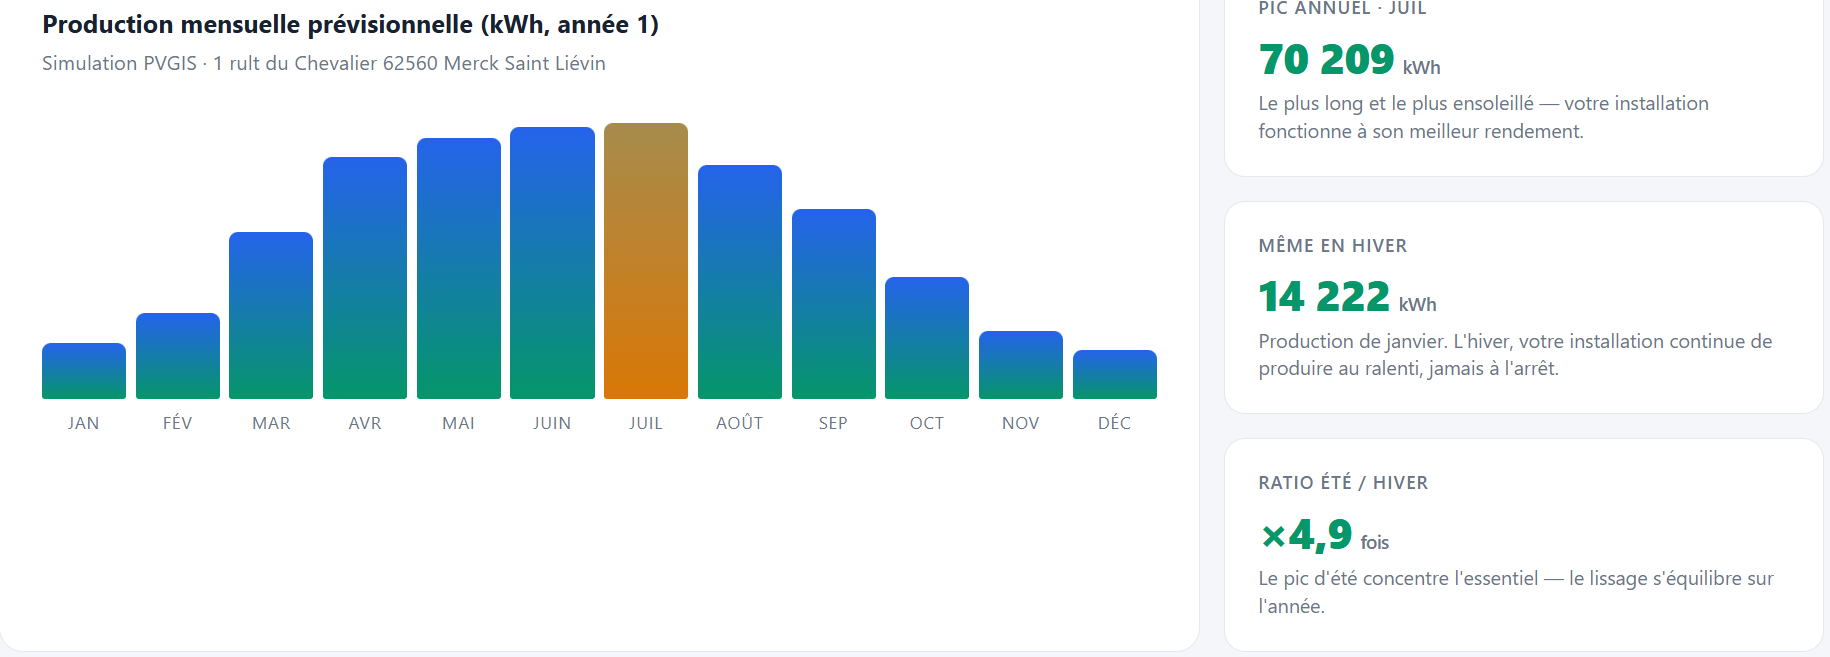Select the December bar in the chart
The width and height of the screenshot is (1830, 657).
click(x=1115, y=374)
